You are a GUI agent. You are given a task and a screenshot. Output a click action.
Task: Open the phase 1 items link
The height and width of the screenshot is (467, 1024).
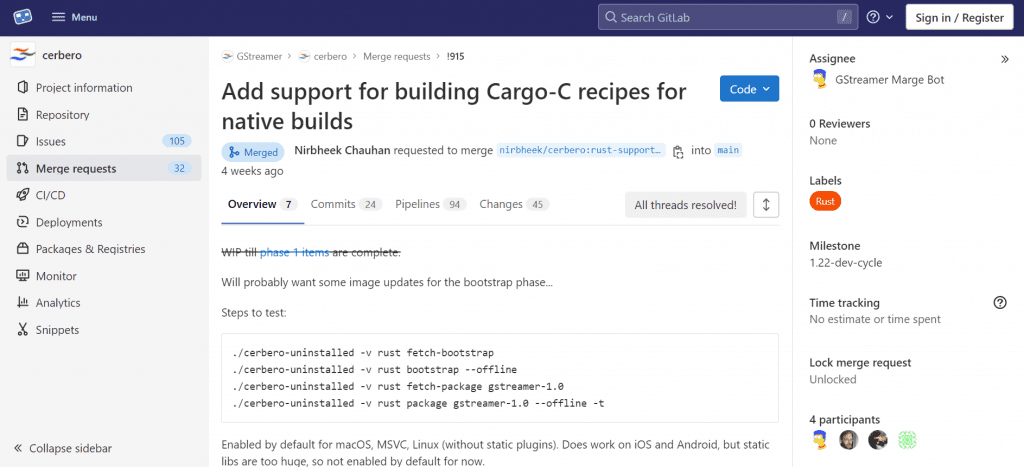coord(295,252)
